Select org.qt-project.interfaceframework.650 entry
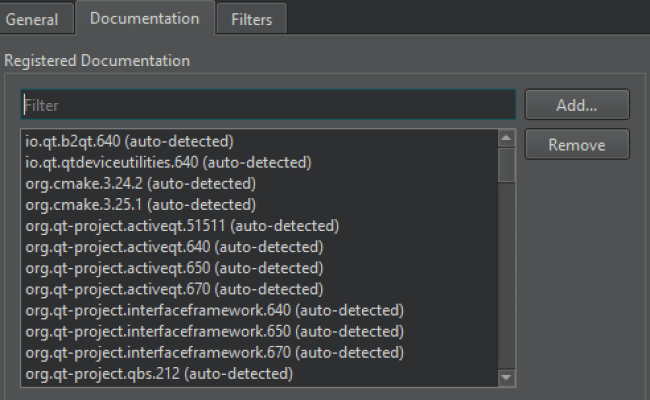The image size is (650, 400). pos(260,332)
